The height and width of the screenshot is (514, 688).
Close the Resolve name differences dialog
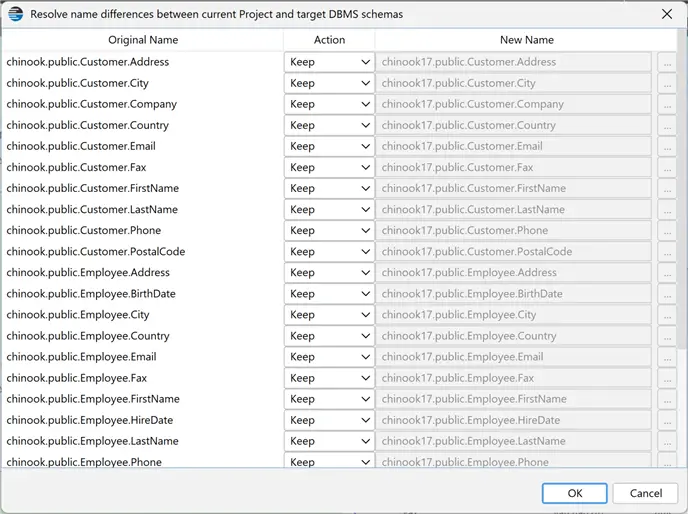pyautogui.click(x=667, y=14)
